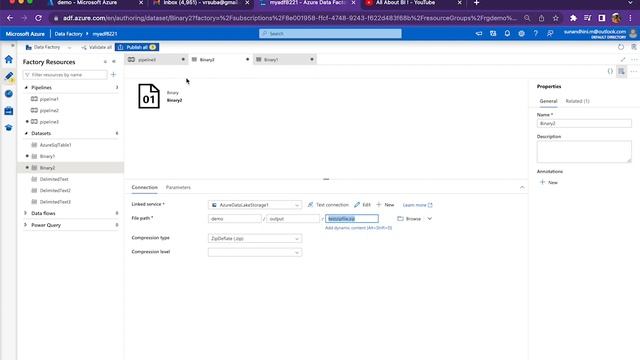
Task: Click the Azure announcements megaphone icon
Action: pyautogui.click(x=479, y=33)
